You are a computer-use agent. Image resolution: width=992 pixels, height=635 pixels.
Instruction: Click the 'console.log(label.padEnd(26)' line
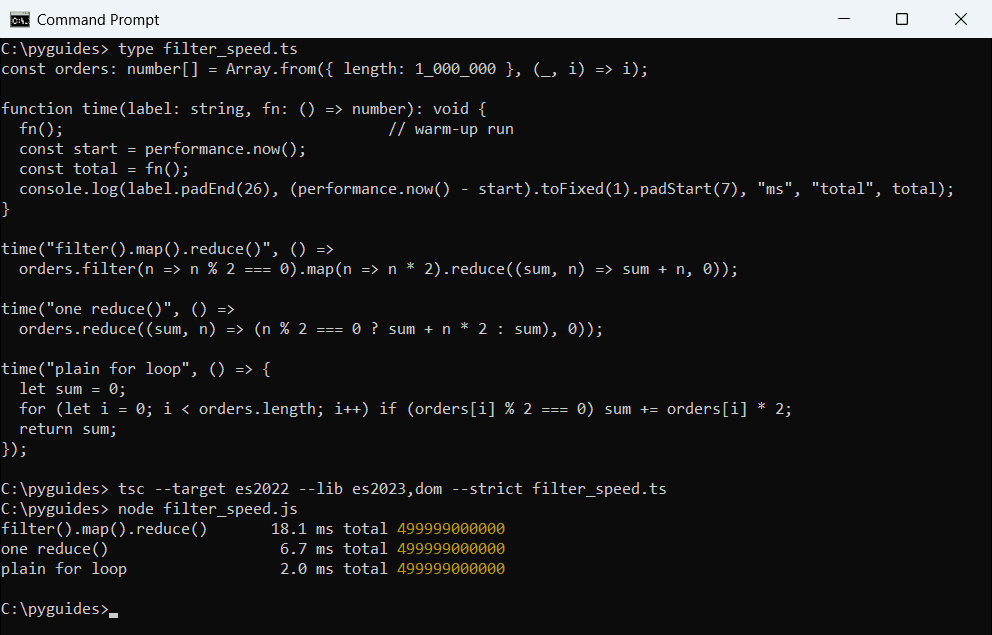pos(486,188)
